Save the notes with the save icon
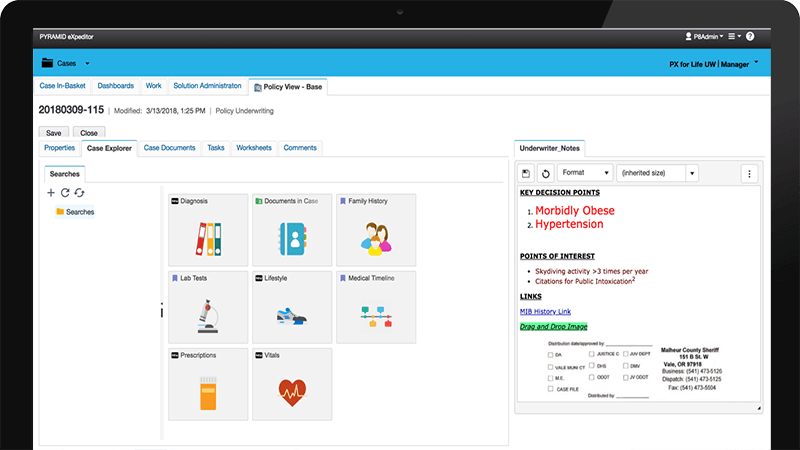 (526, 173)
